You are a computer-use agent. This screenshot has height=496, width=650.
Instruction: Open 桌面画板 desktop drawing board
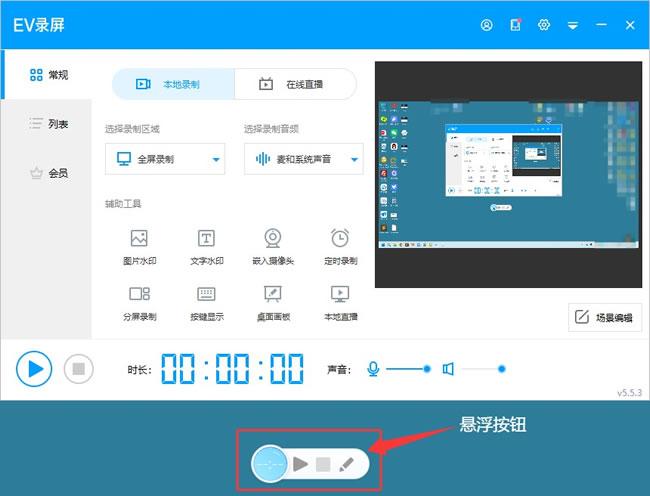[273, 303]
